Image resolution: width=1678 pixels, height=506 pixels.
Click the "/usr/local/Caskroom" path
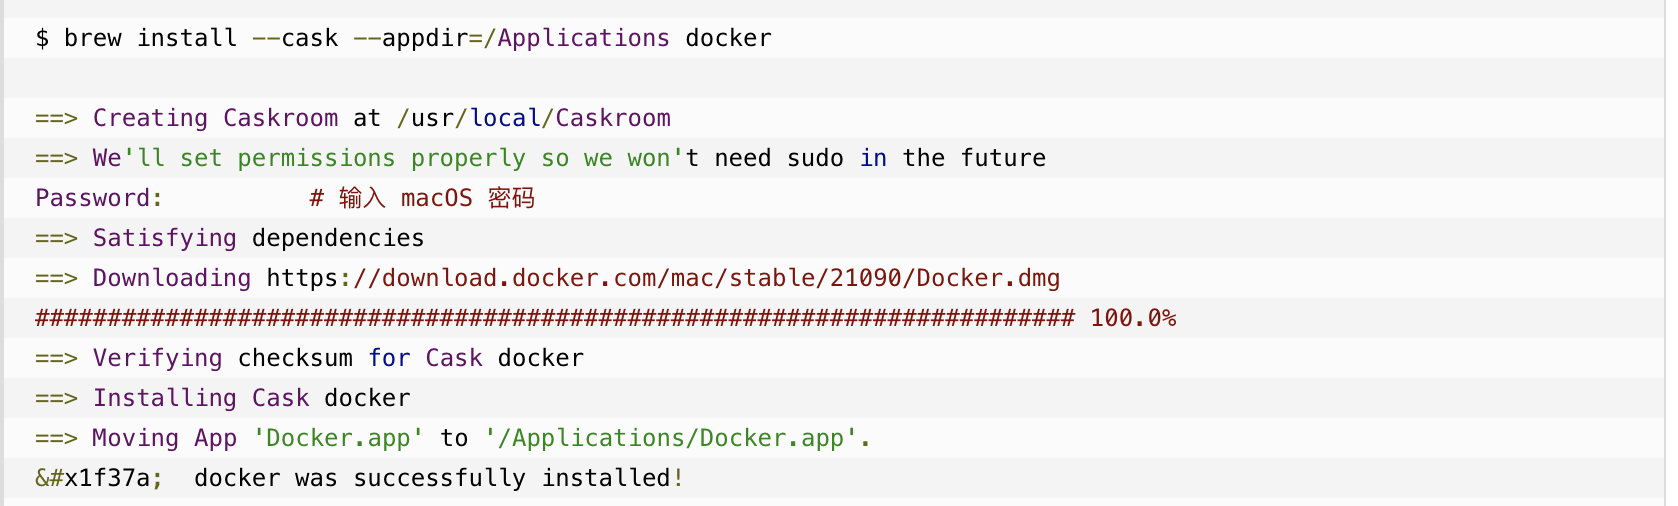coord(533,118)
